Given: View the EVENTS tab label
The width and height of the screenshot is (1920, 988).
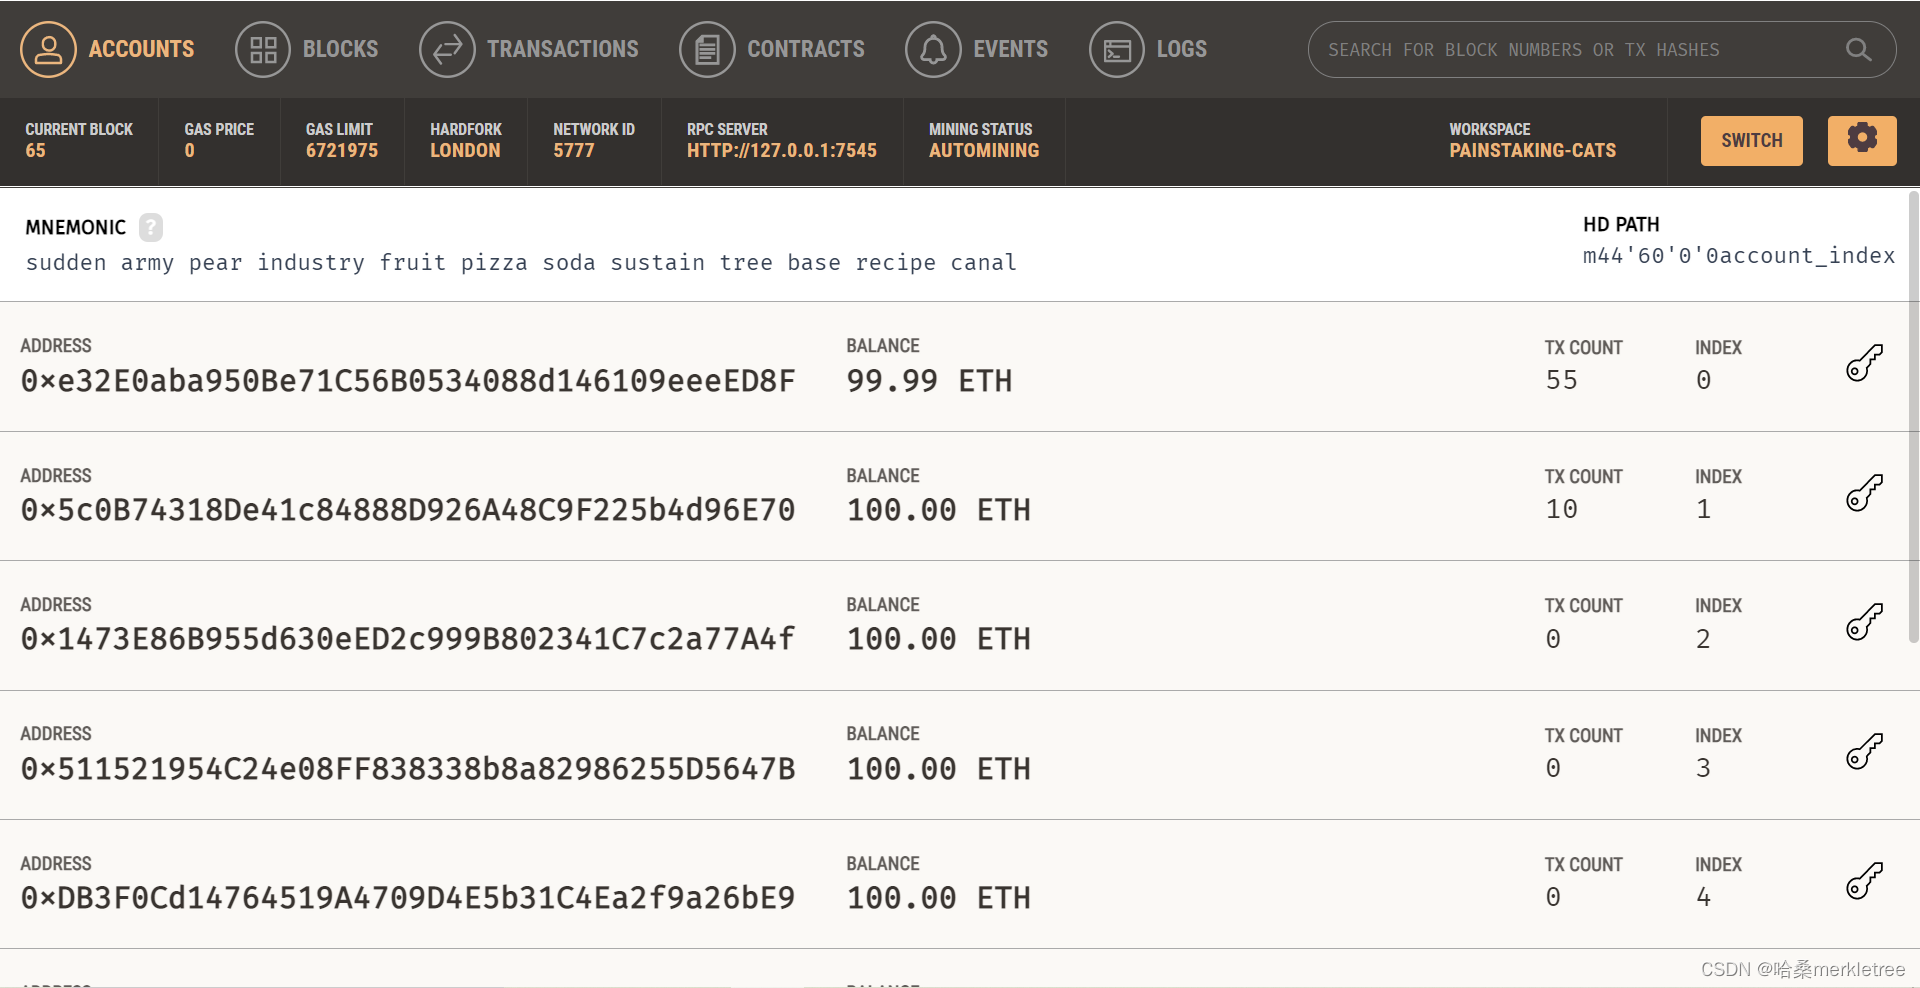Looking at the screenshot, I should pyautogui.click(x=1010, y=50).
